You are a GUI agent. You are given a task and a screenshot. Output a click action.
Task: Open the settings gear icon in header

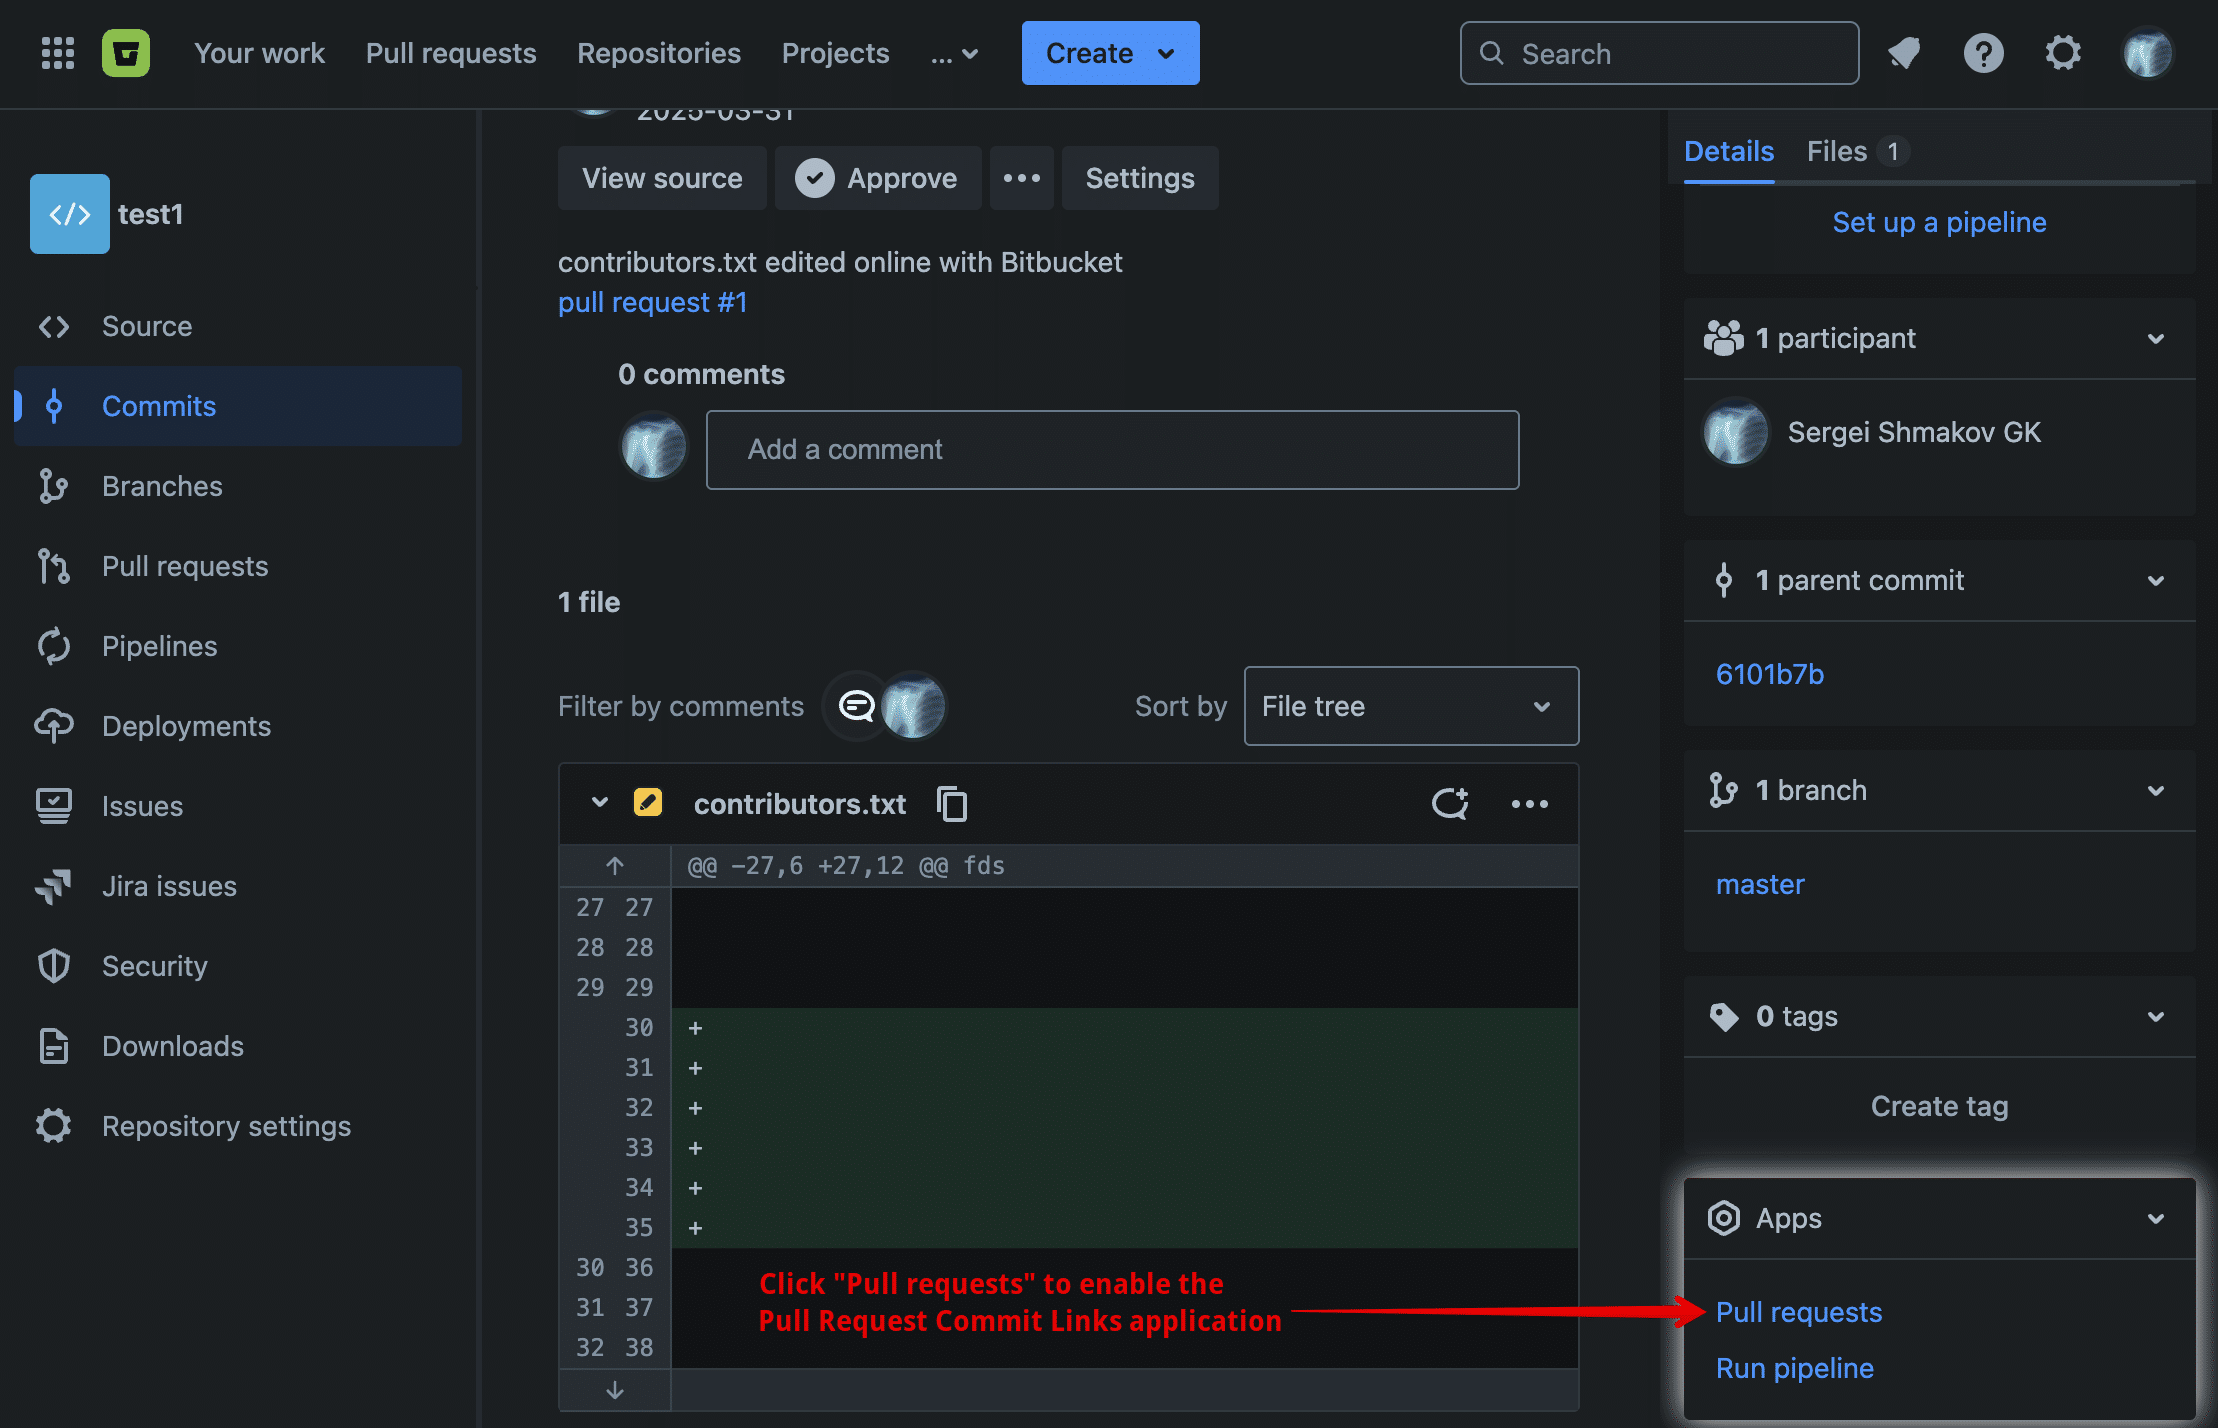tap(2062, 53)
